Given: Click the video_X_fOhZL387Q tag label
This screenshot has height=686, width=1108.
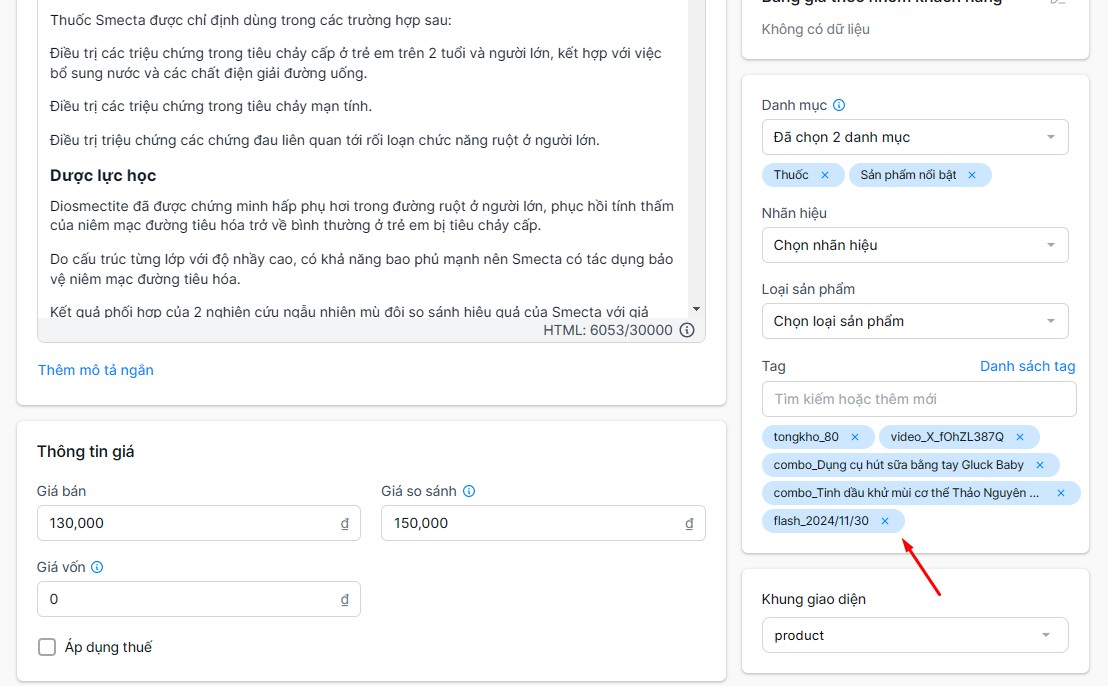Looking at the screenshot, I should (947, 437).
